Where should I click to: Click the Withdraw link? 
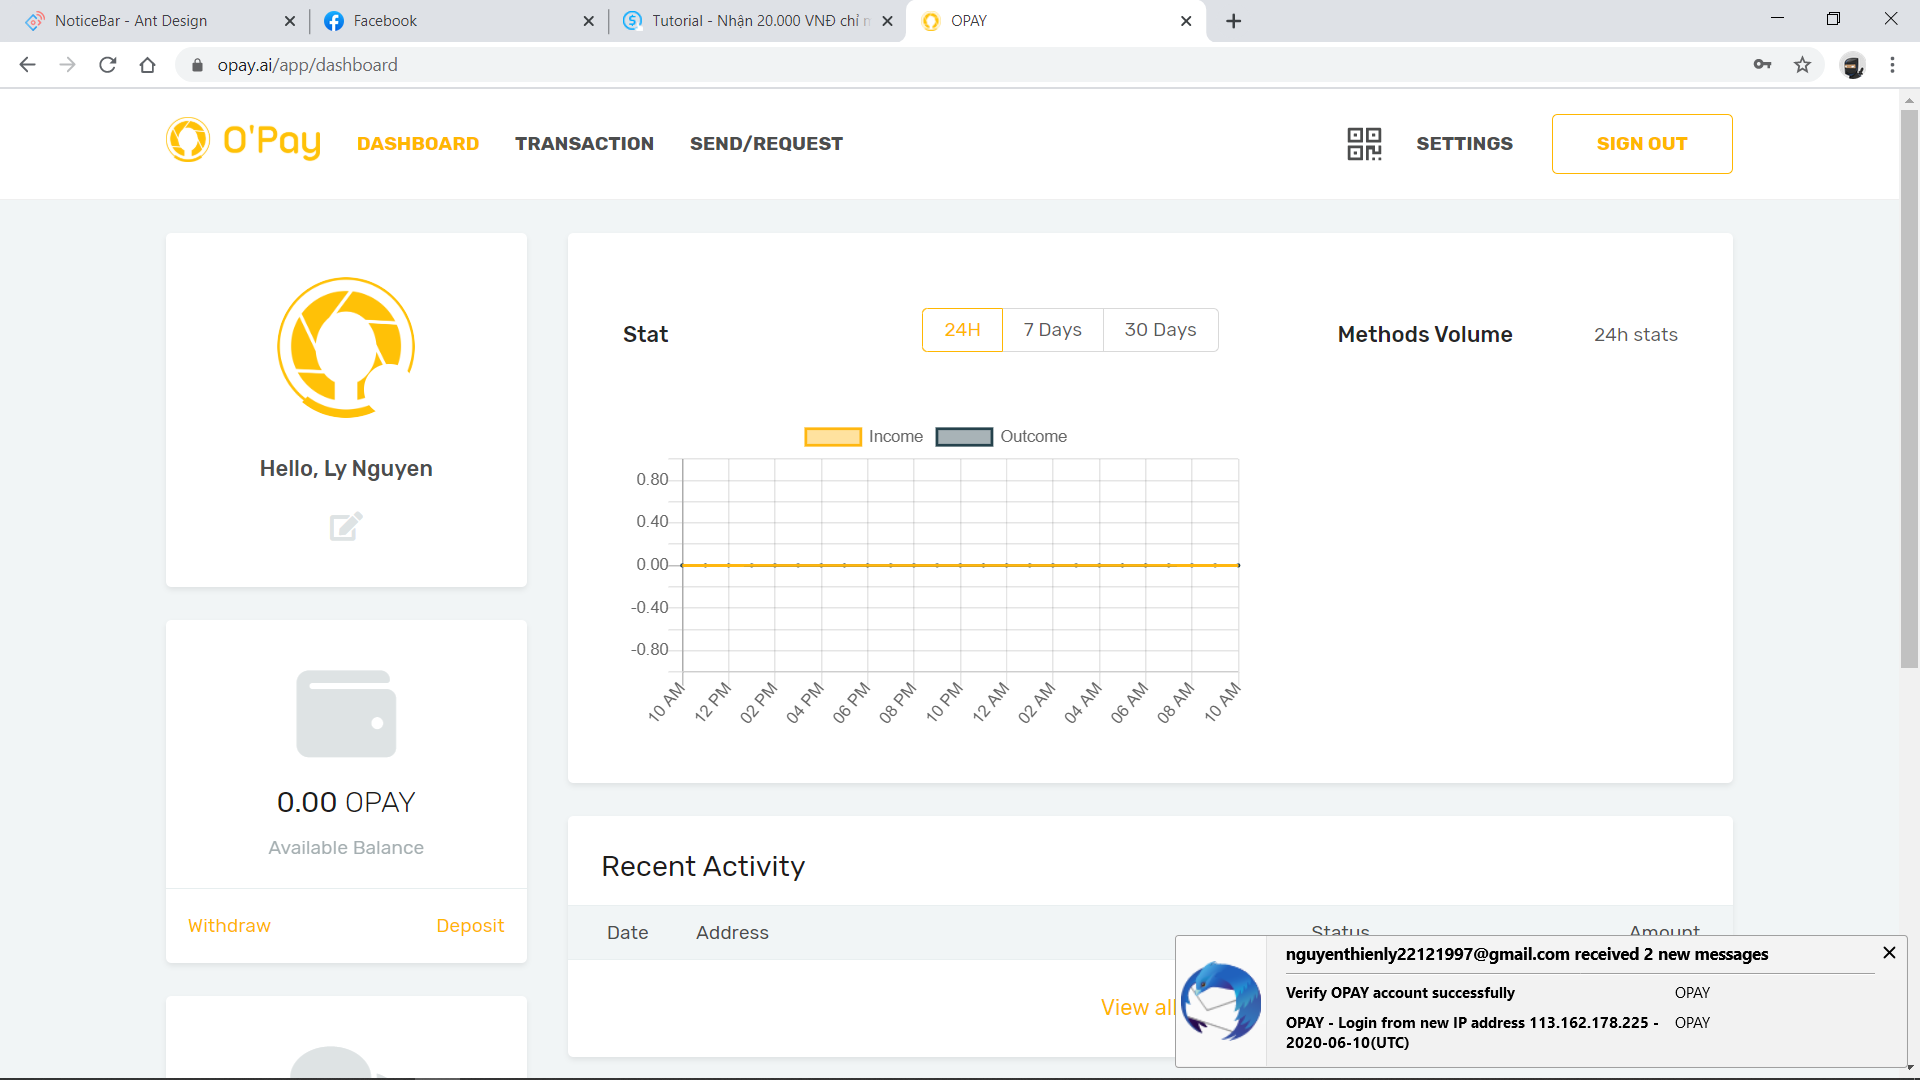tap(229, 926)
